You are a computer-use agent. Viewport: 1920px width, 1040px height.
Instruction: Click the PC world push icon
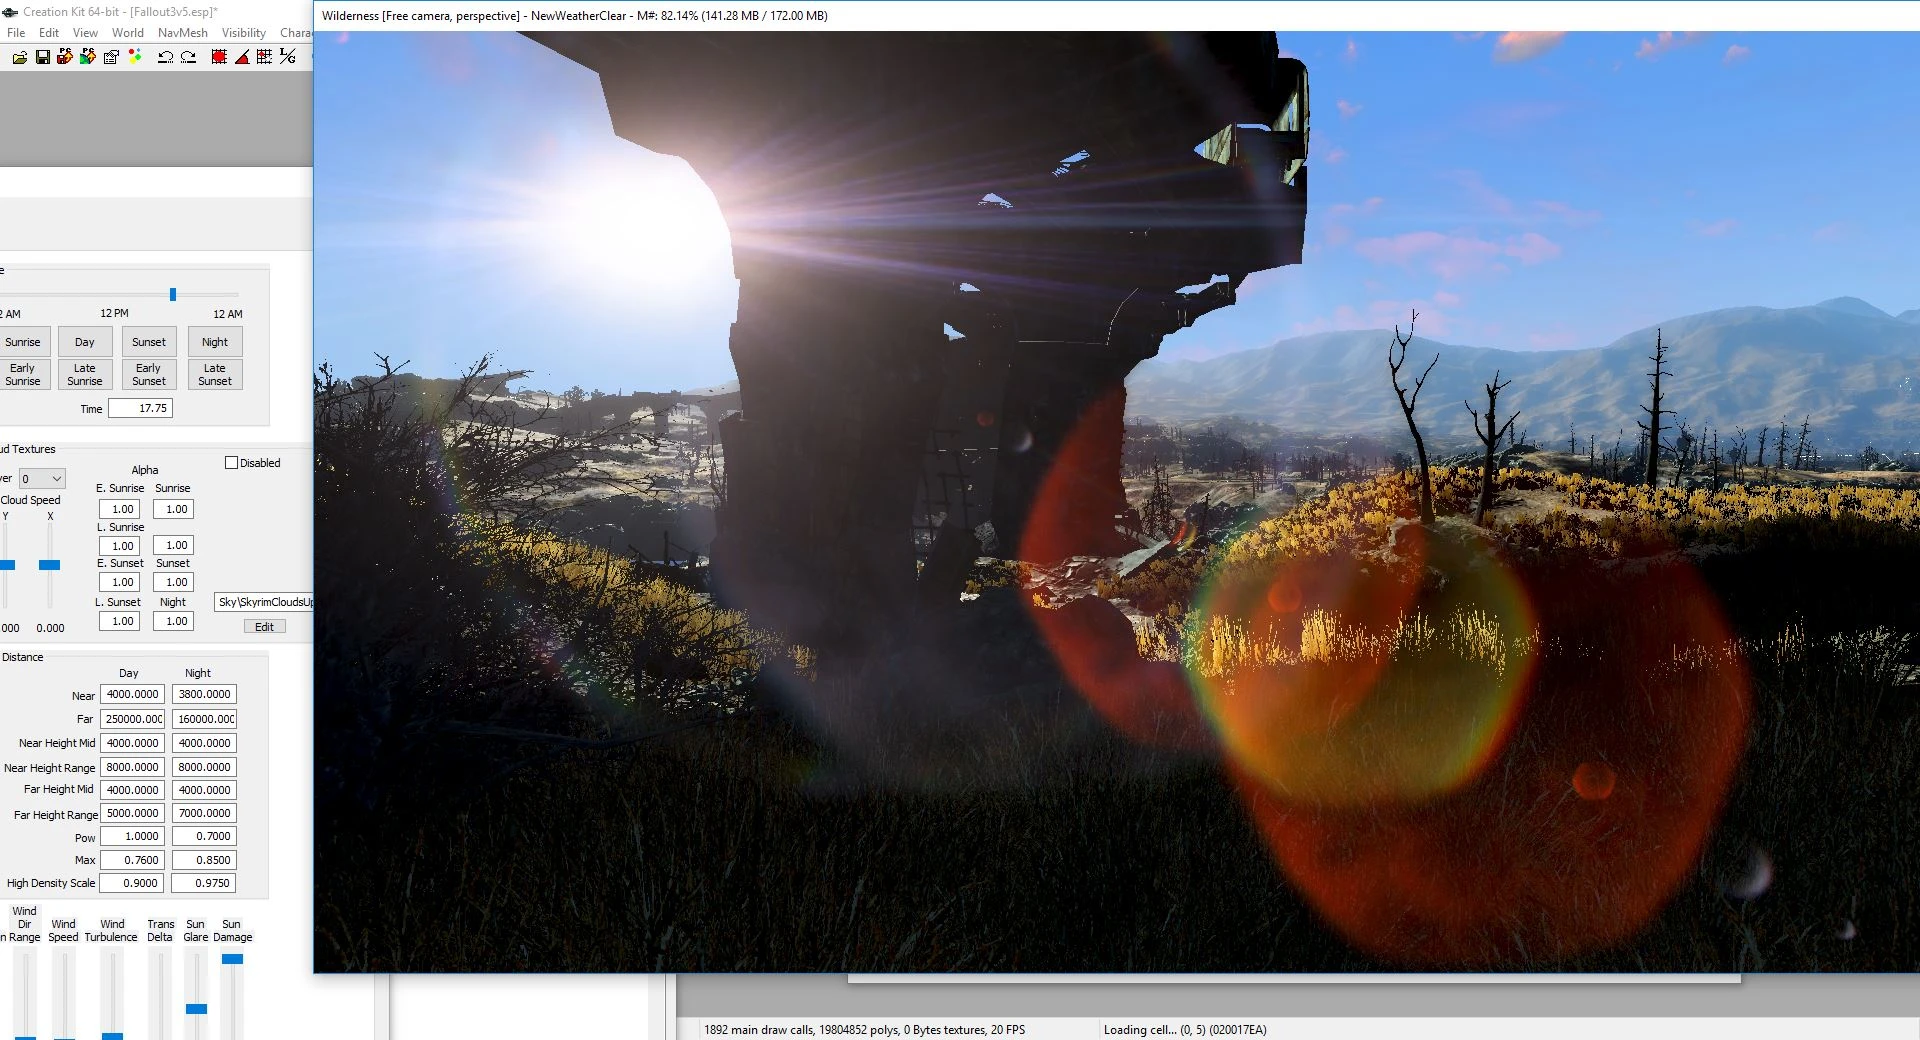[x=88, y=57]
